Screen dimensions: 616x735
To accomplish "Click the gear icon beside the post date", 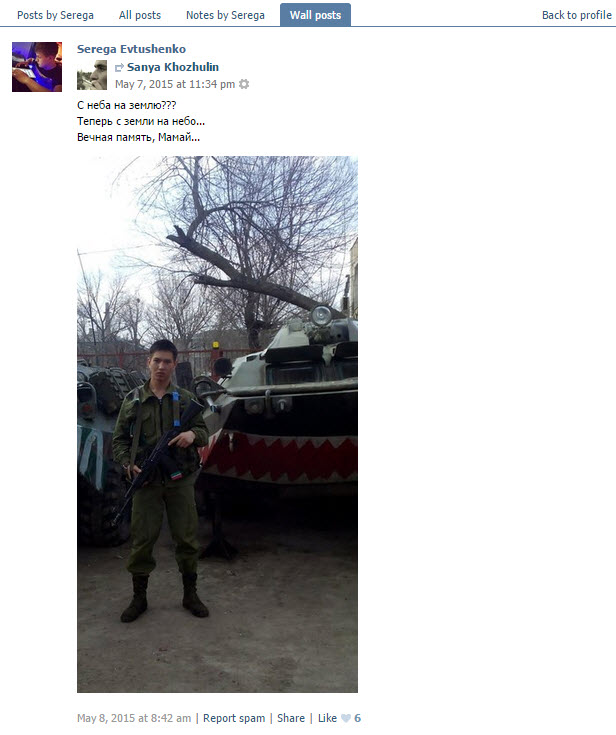I will click(244, 84).
